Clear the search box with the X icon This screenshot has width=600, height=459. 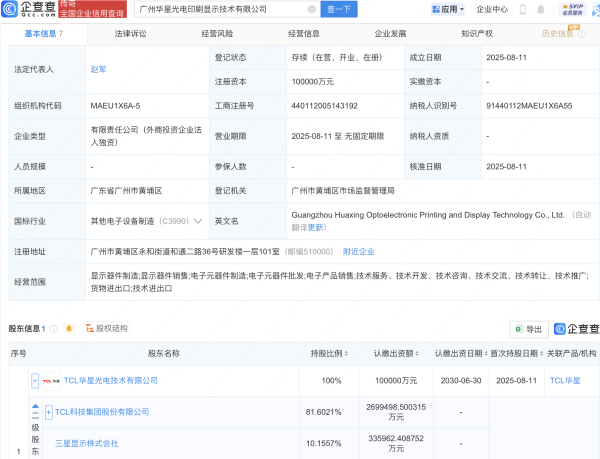312,9
